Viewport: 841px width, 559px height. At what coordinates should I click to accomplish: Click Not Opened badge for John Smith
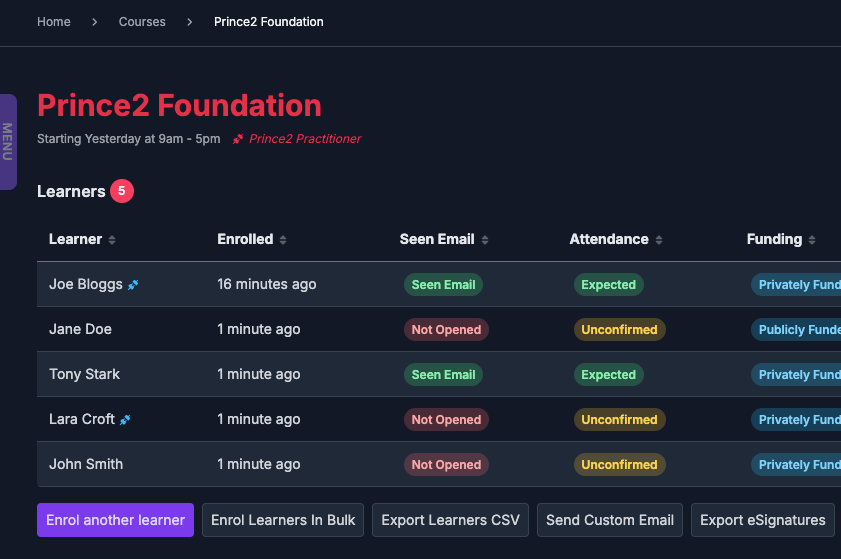click(x=446, y=465)
